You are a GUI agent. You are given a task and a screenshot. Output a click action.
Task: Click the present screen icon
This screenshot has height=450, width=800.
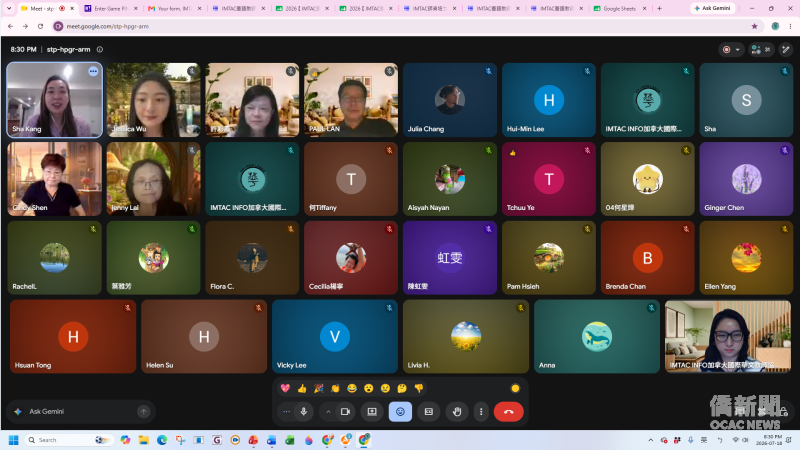[372, 412]
